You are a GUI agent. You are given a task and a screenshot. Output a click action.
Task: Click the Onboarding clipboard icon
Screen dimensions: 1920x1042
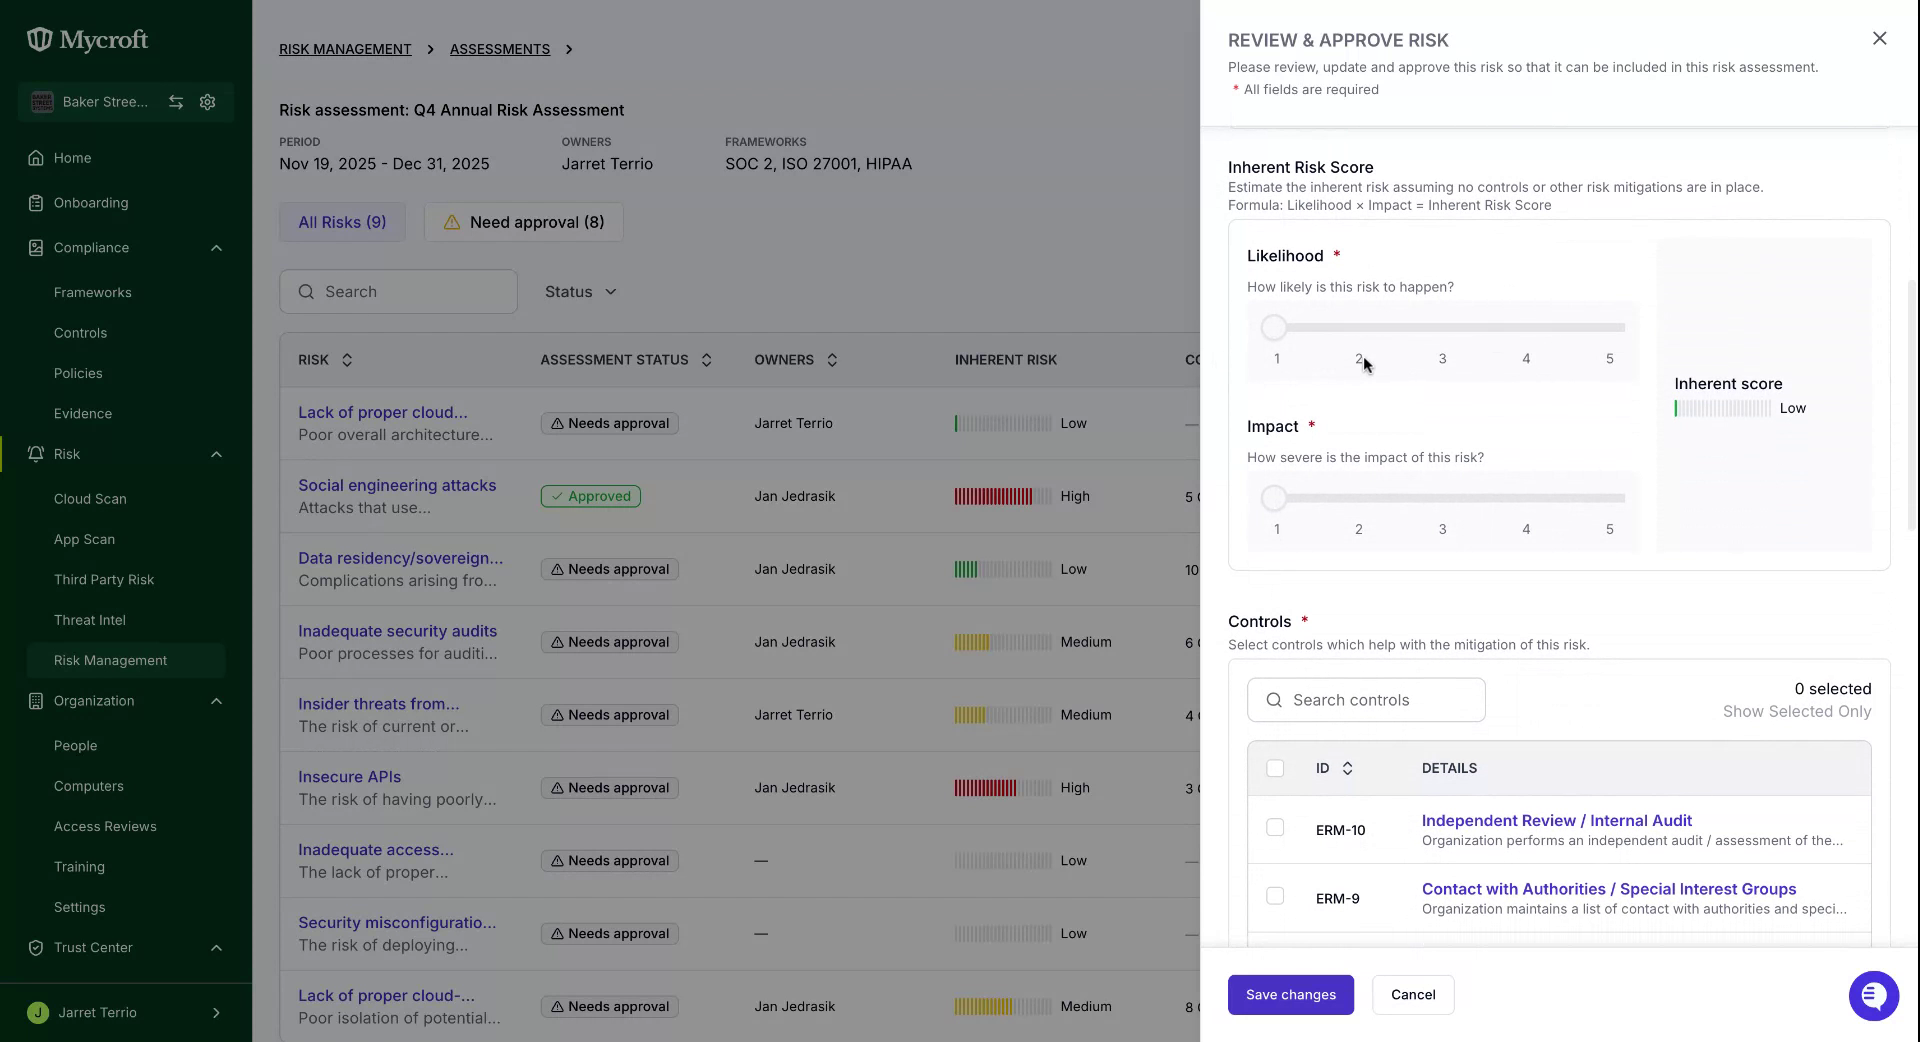pos(36,203)
